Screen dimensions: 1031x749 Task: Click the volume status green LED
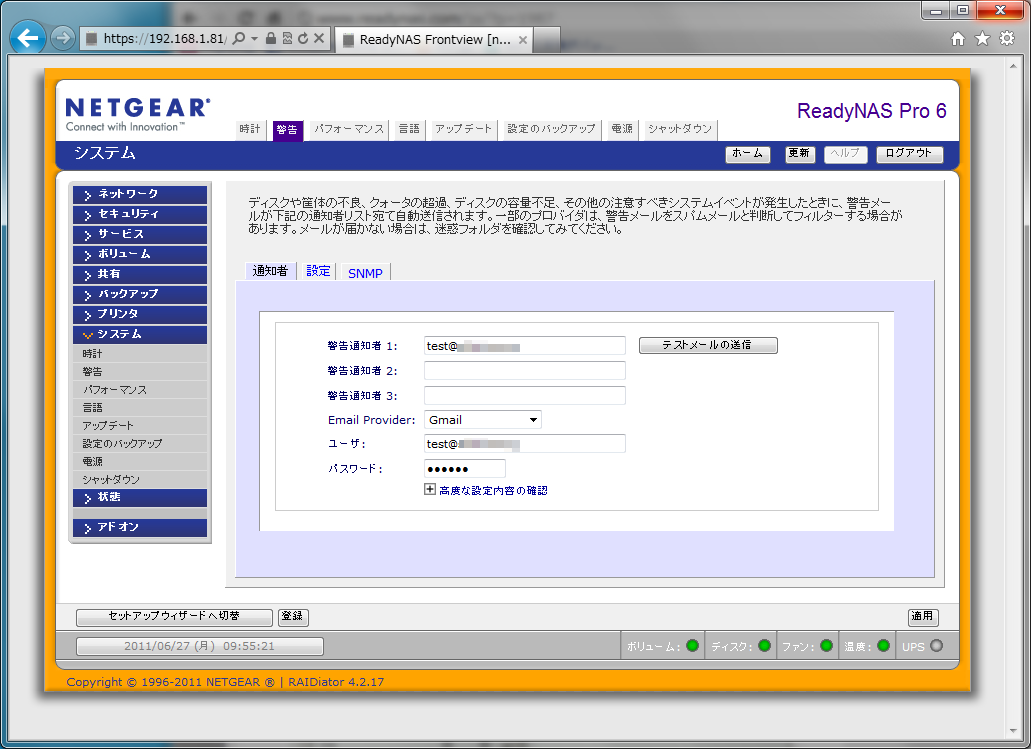(x=692, y=646)
